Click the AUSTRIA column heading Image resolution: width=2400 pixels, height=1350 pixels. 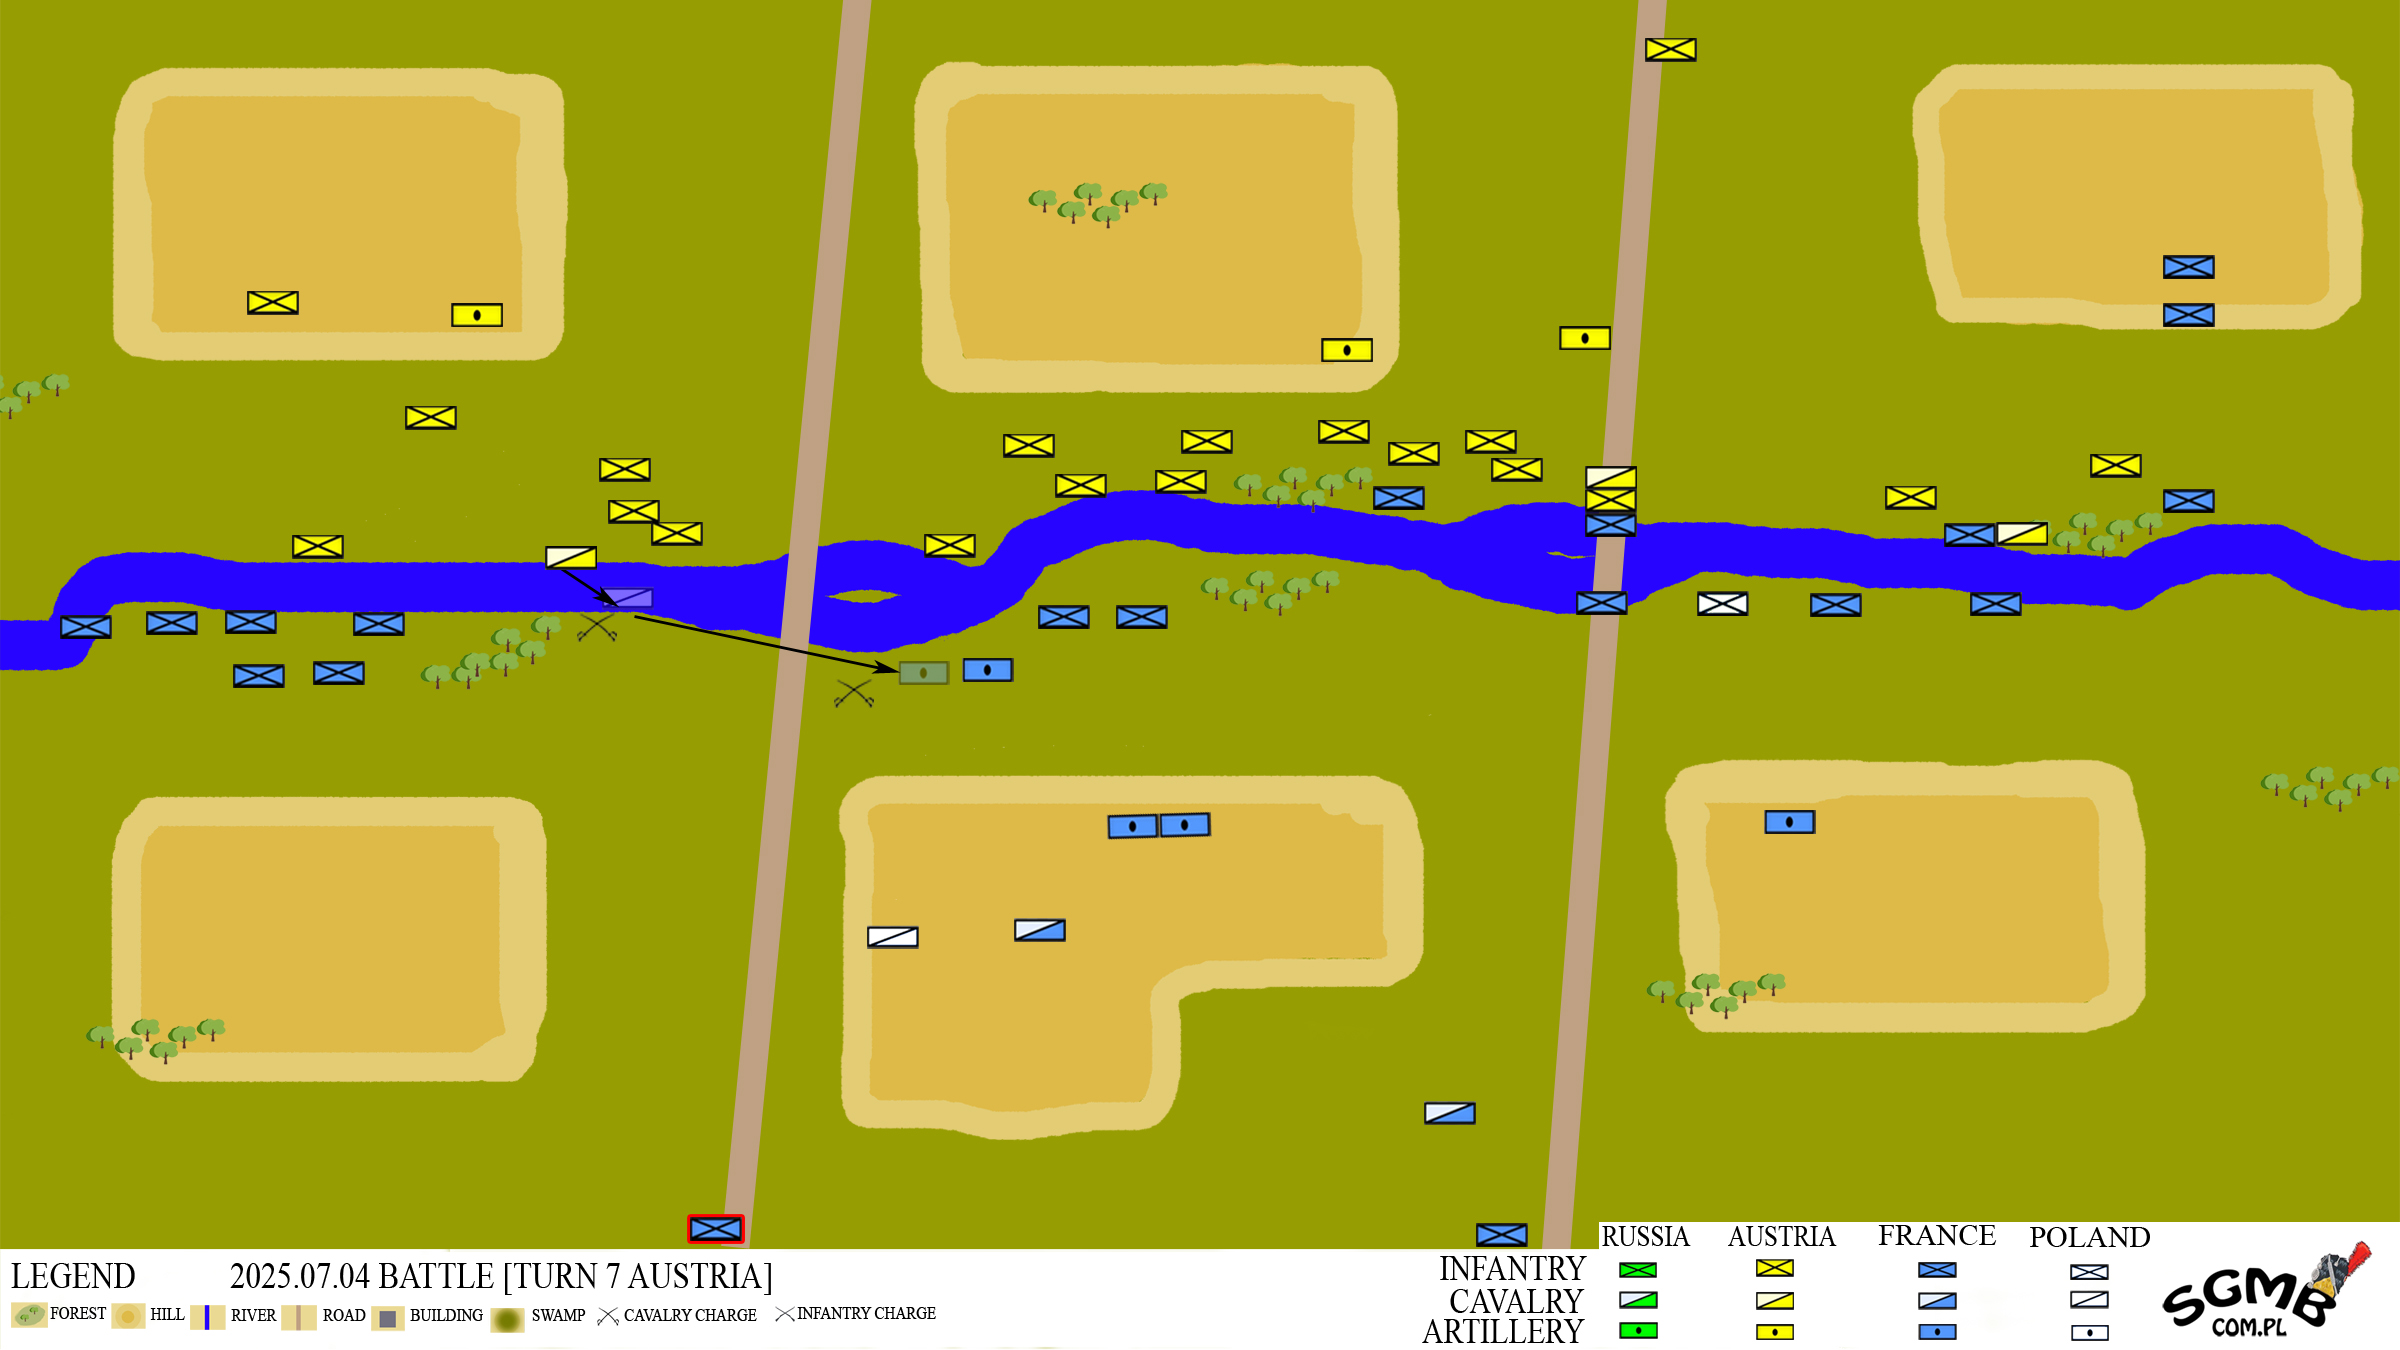pos(1781,1237)
